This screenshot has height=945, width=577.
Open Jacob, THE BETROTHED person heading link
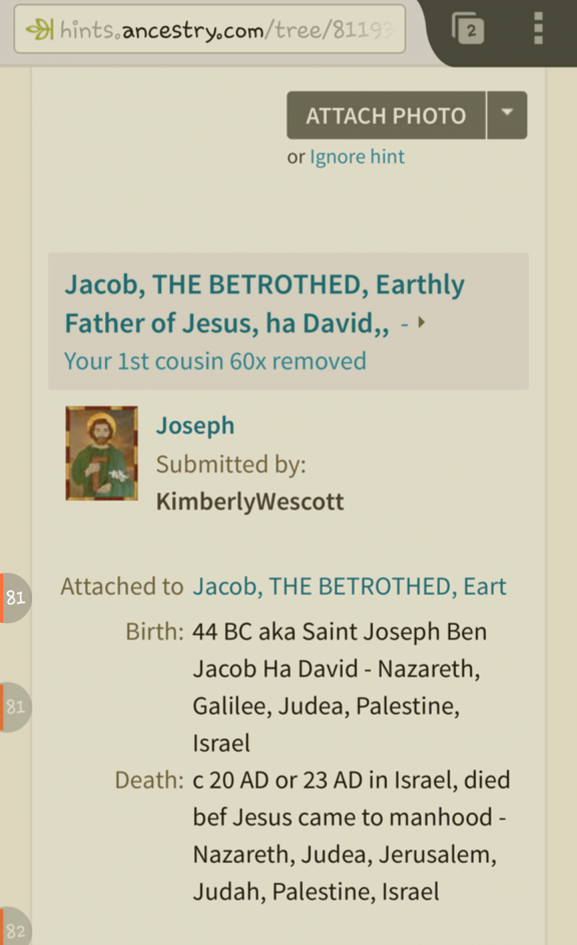pos(264,304)
